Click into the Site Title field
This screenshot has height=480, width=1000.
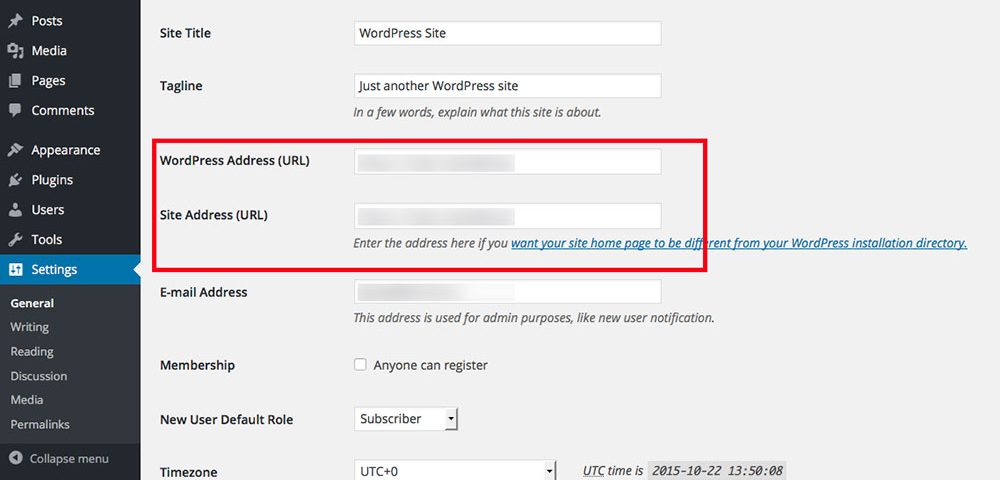508,33
